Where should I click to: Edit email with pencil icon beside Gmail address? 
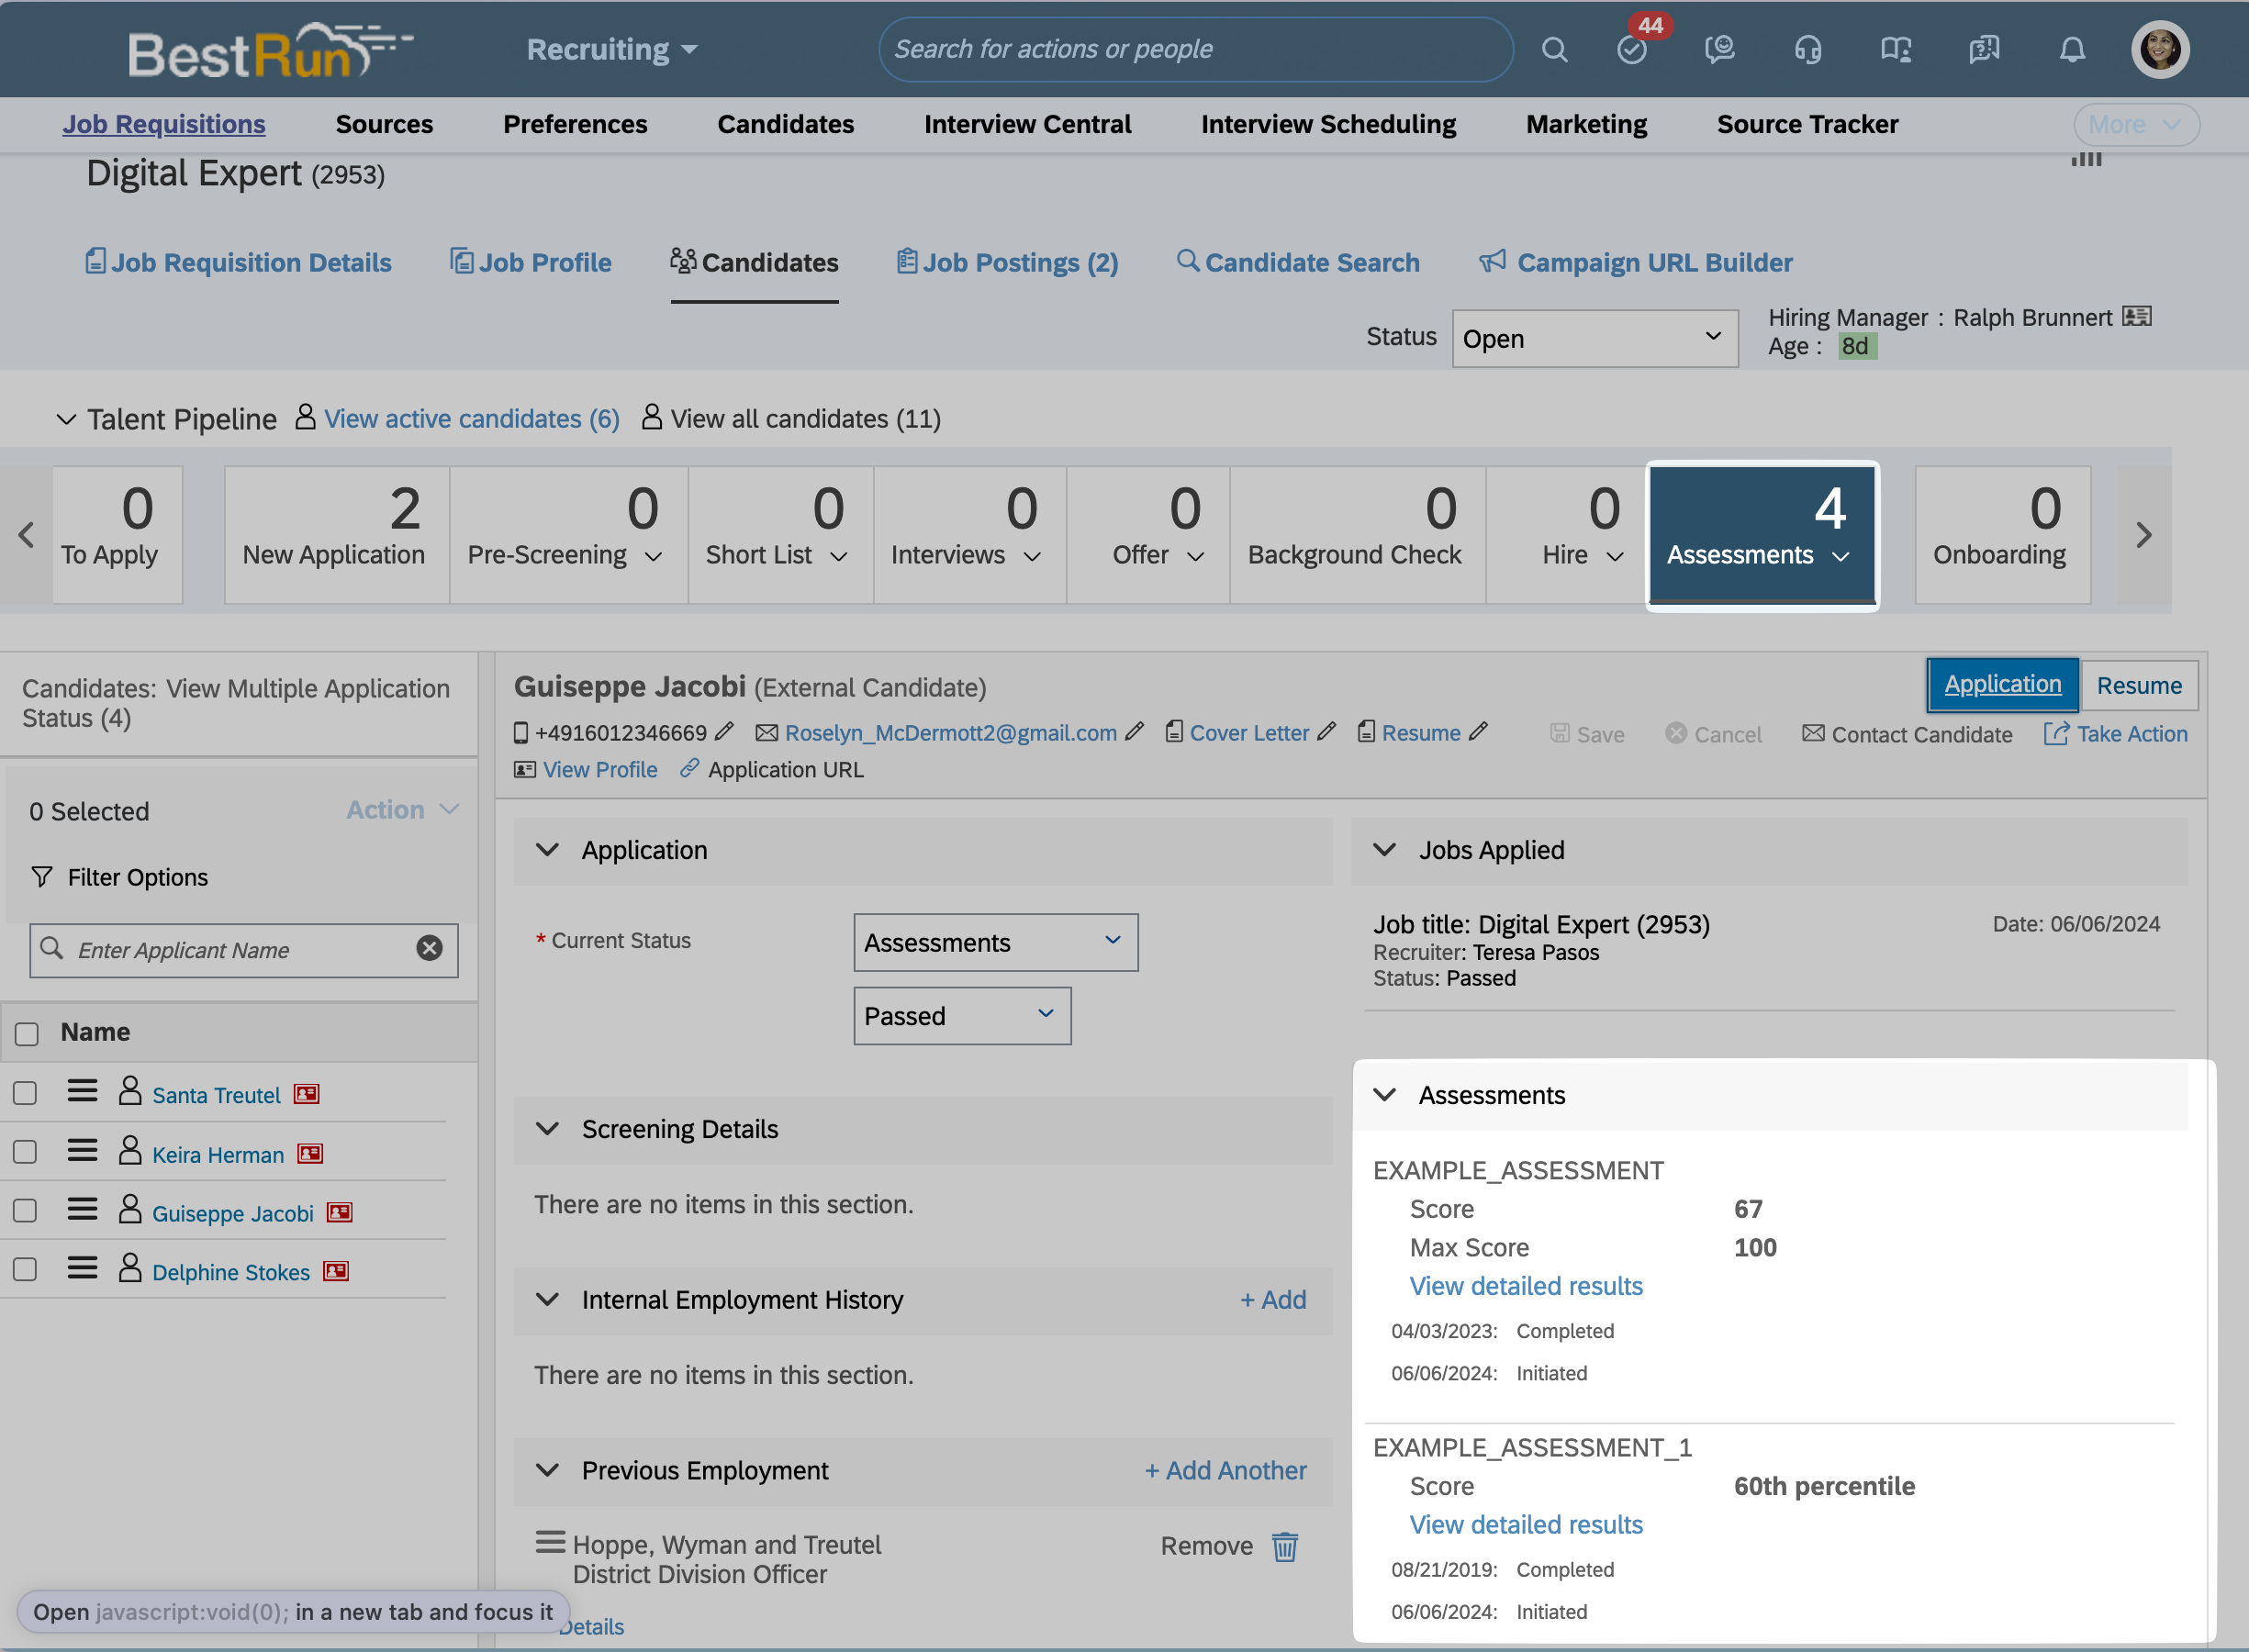point(1134,732)
